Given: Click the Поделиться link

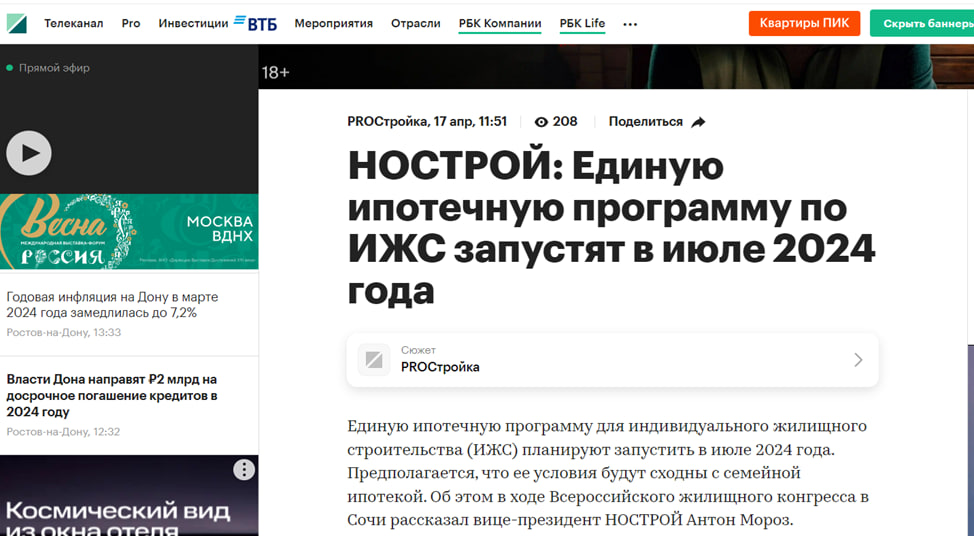Looking at the screenshot, I should click(x=645, y=122).
